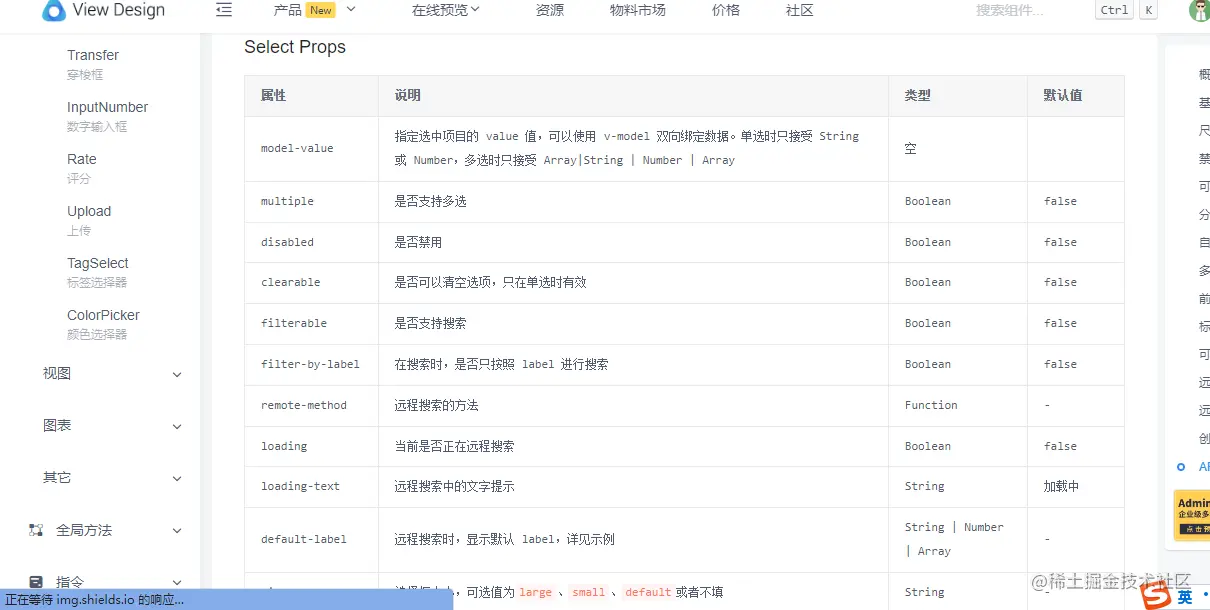
Task: Click the Sogou input method S icon
Action: point(1158,596)
